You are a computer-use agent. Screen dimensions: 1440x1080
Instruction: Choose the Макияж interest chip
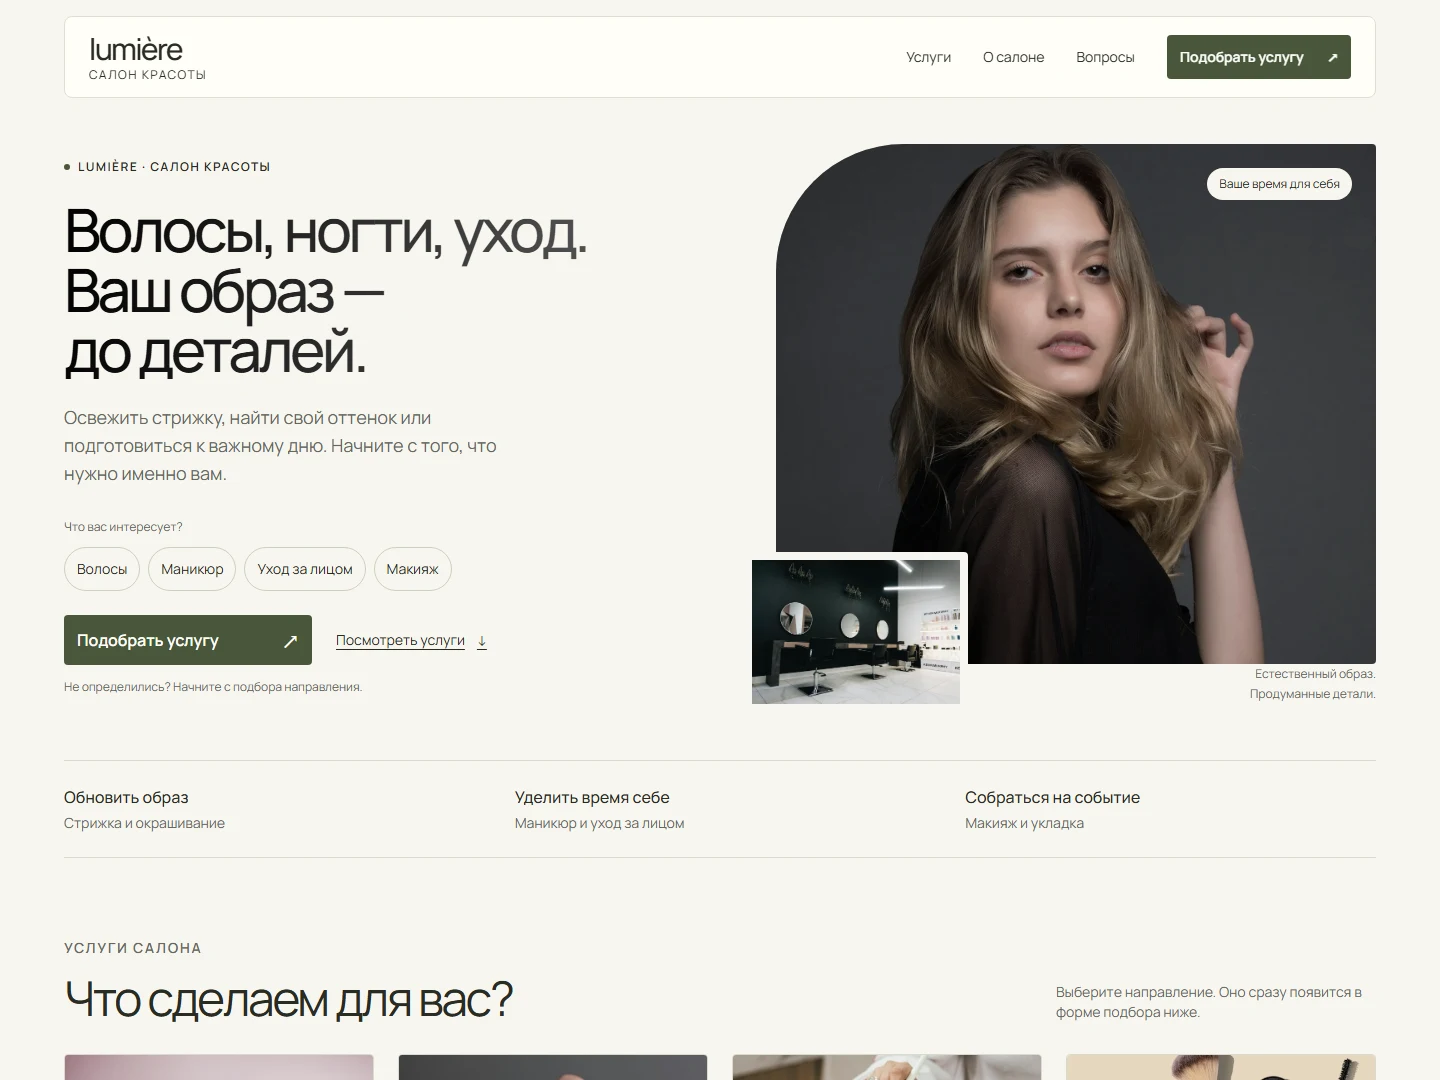click(x=412, y=569)
